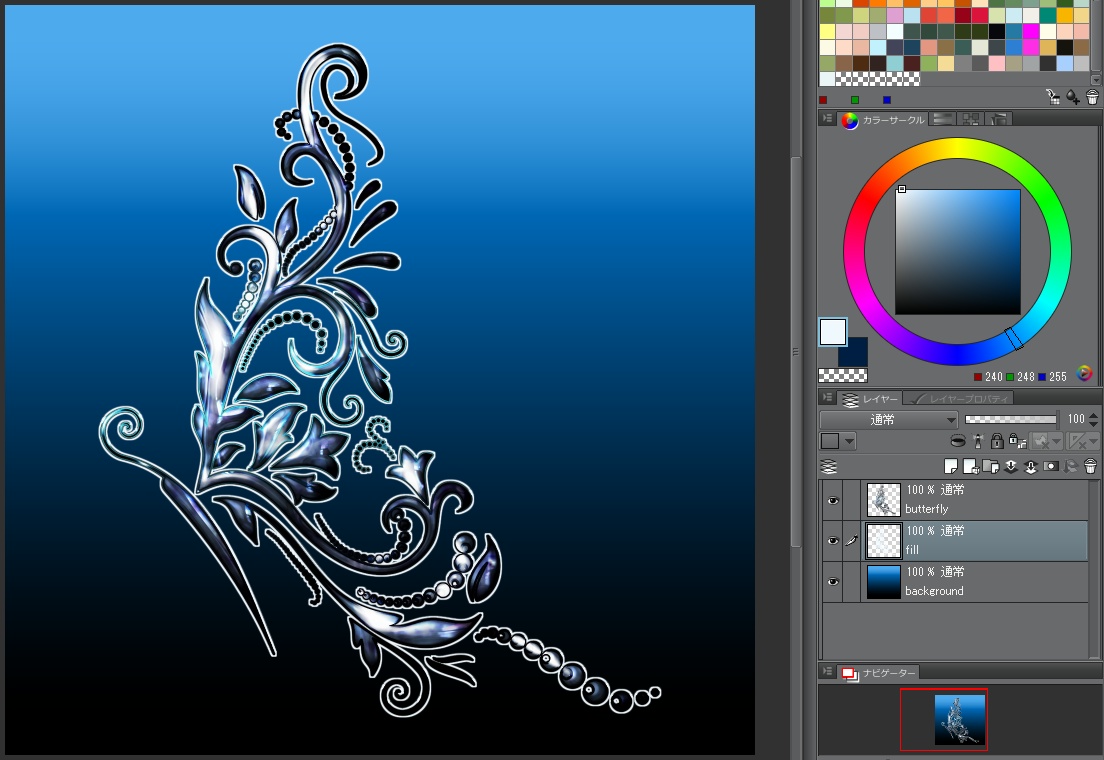
Task: Open the blending mode dropdown (通常)
Action: 888,420
